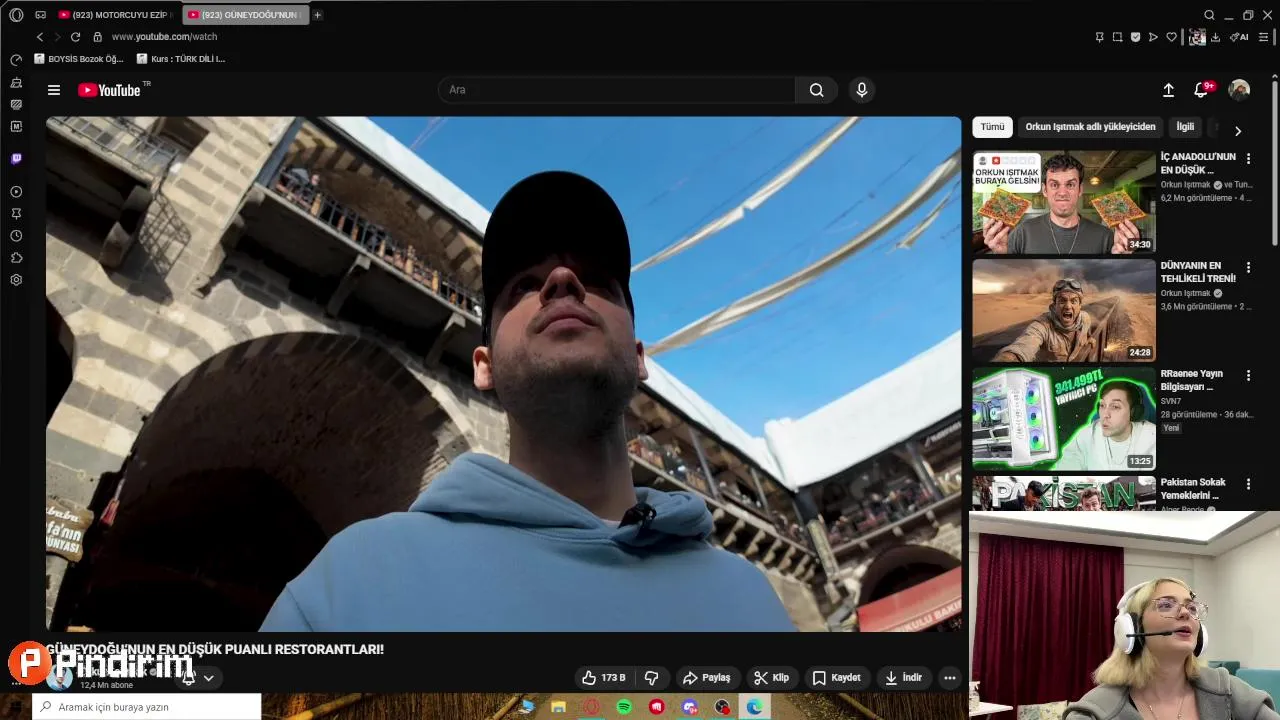Open the settings gear in Opera sidebar
Screen dimensions: 1280x720
tap(16, 280)
